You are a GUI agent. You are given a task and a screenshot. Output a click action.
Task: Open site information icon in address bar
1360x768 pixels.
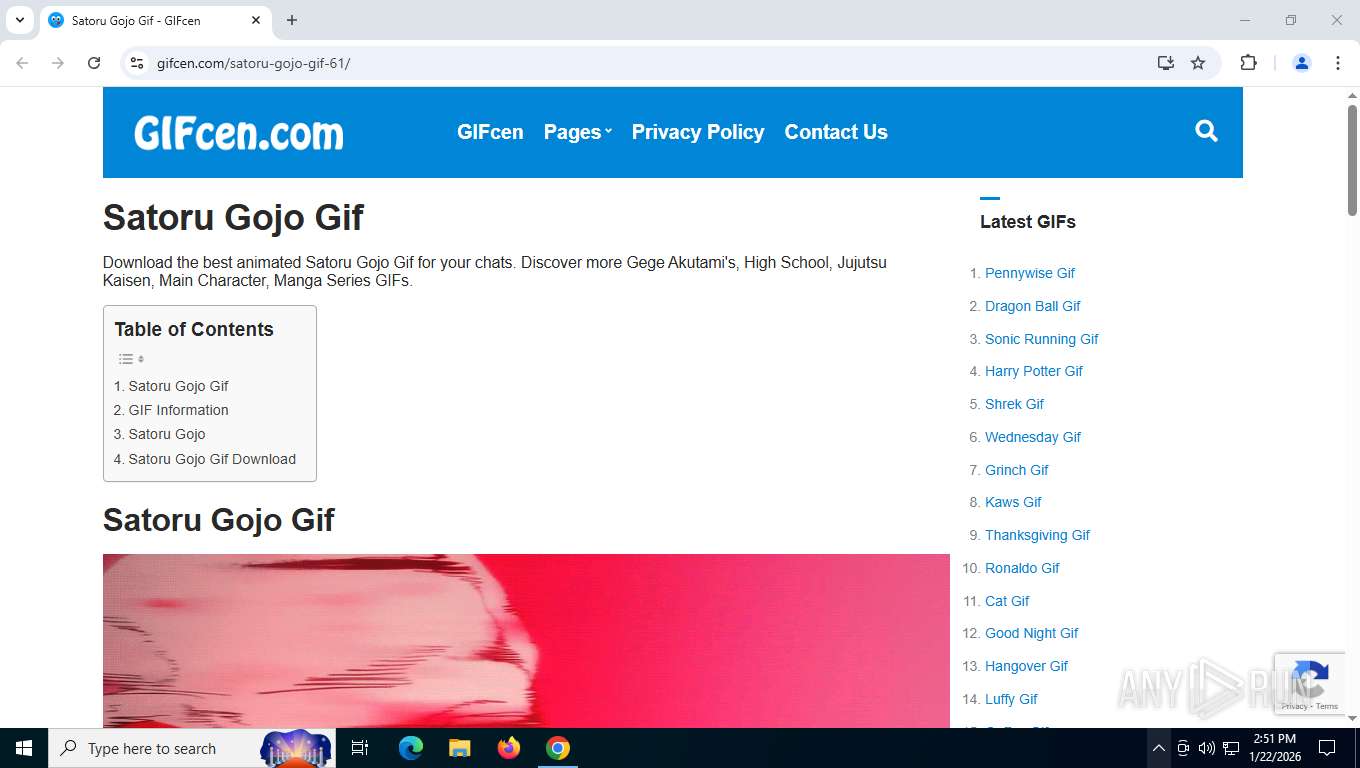point(137,63)
